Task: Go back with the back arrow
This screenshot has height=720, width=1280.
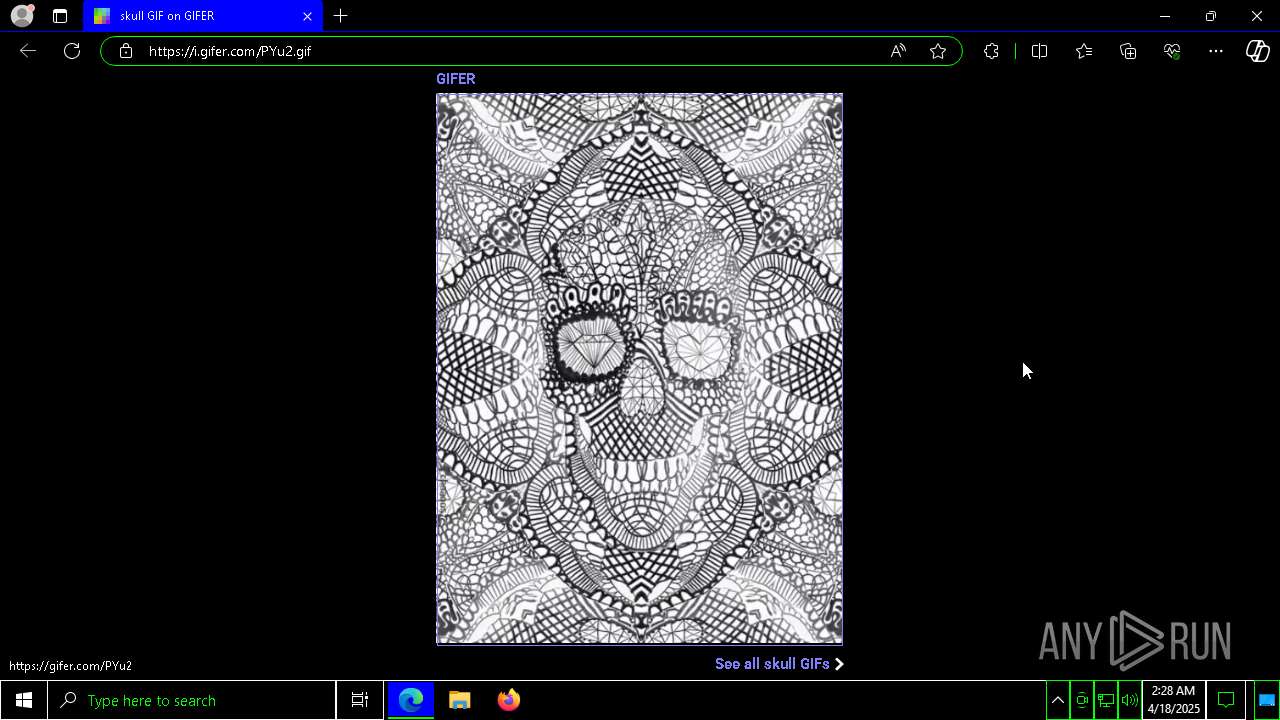Action: pyautogui.click(x=28, y=51)
